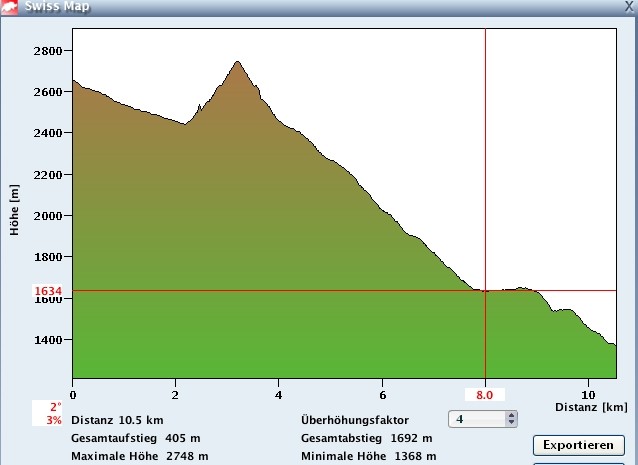This screenshot has width=638, height=465.
Task: Decrease Überhöhungsfaktor with the down arrow
Action: [512, 423]
